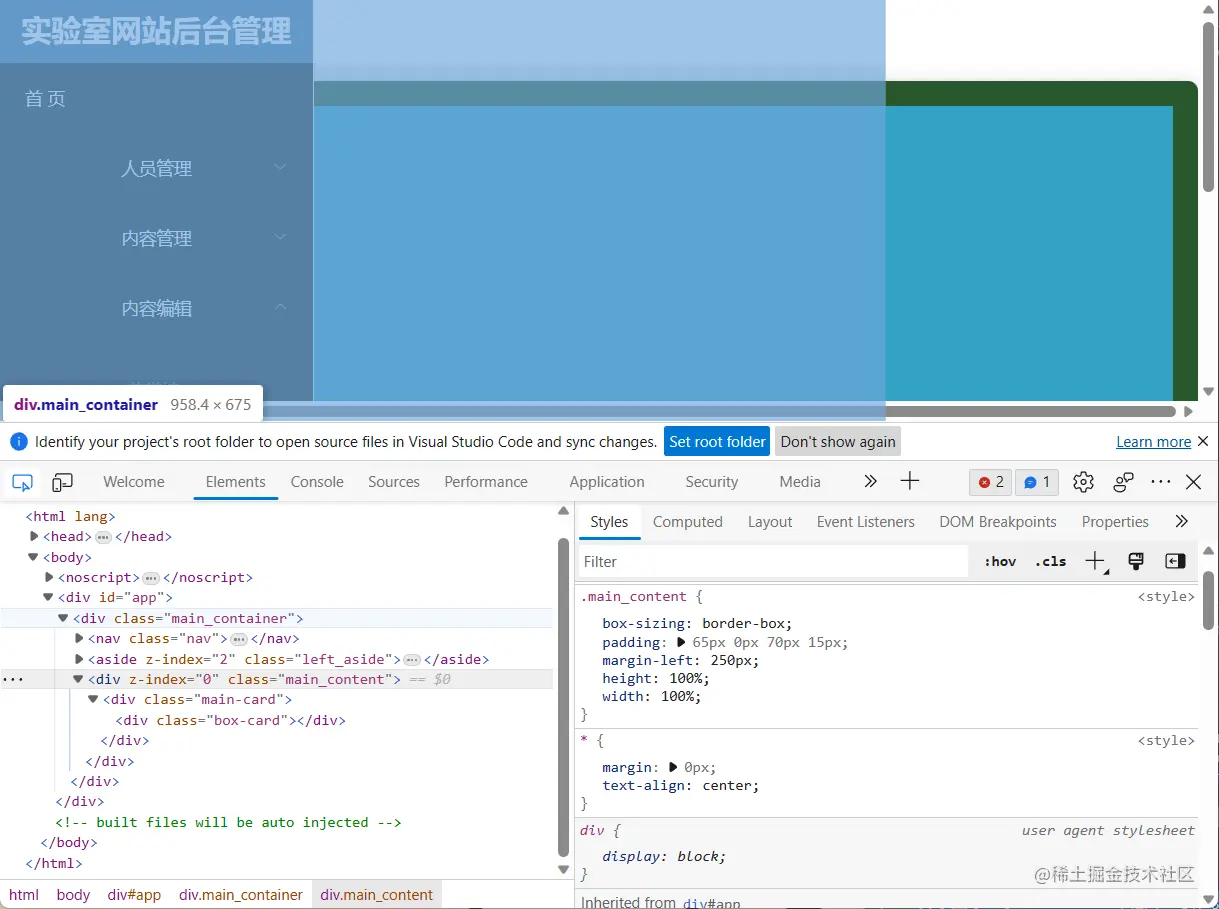This screenshot has width=1219, height=909.
Task: Open the Security tab
Action: coord(712,482)
